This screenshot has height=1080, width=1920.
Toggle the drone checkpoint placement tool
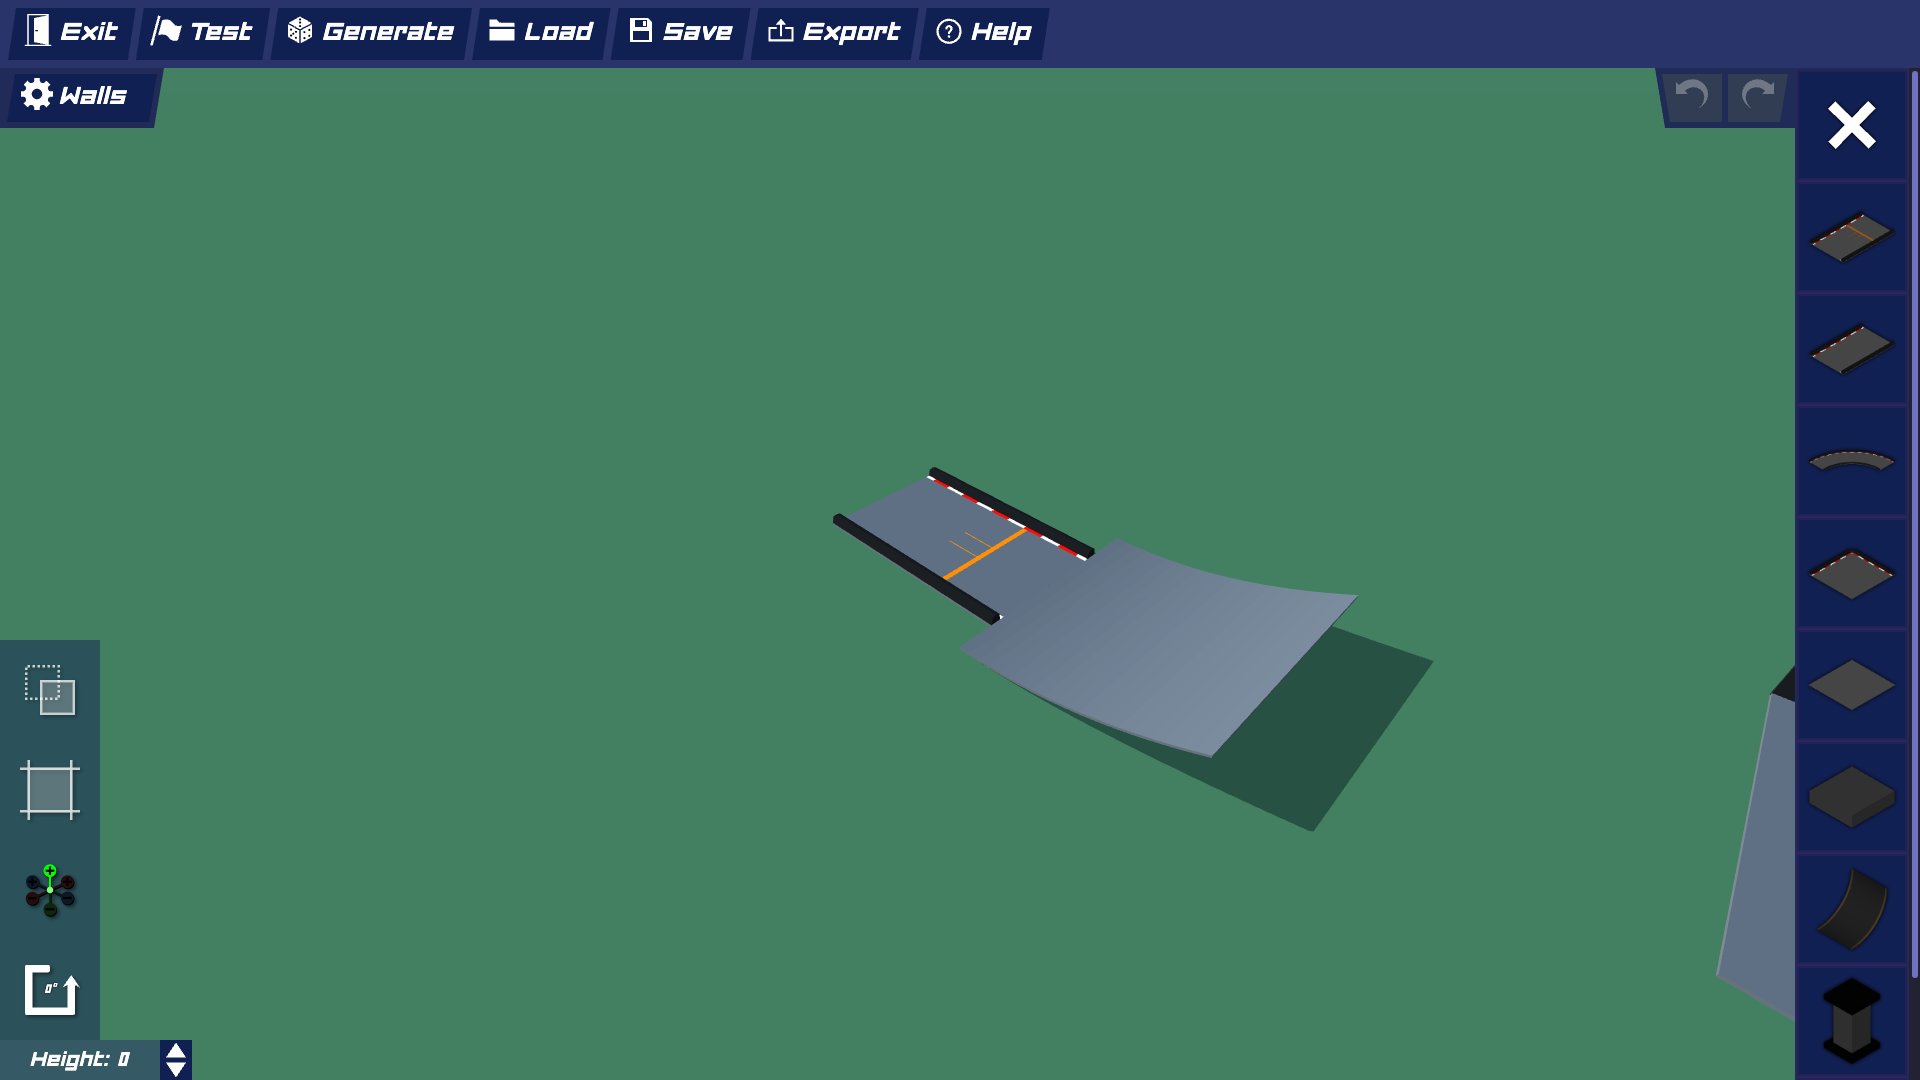(50, 890)
